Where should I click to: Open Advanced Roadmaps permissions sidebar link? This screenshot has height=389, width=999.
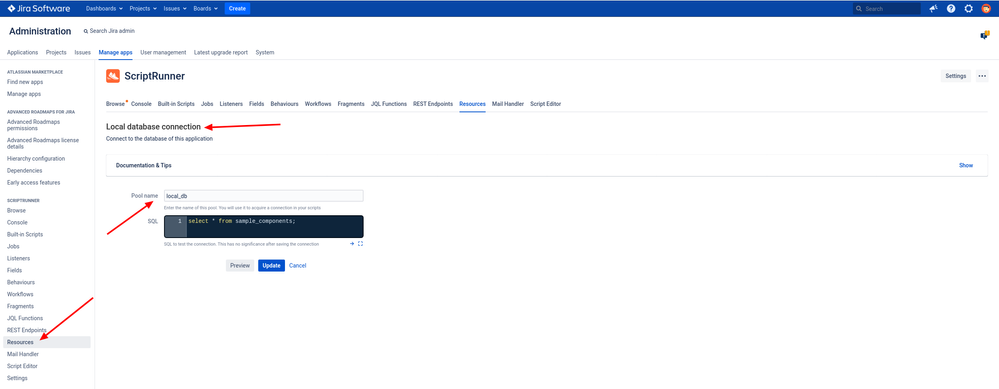32,125
